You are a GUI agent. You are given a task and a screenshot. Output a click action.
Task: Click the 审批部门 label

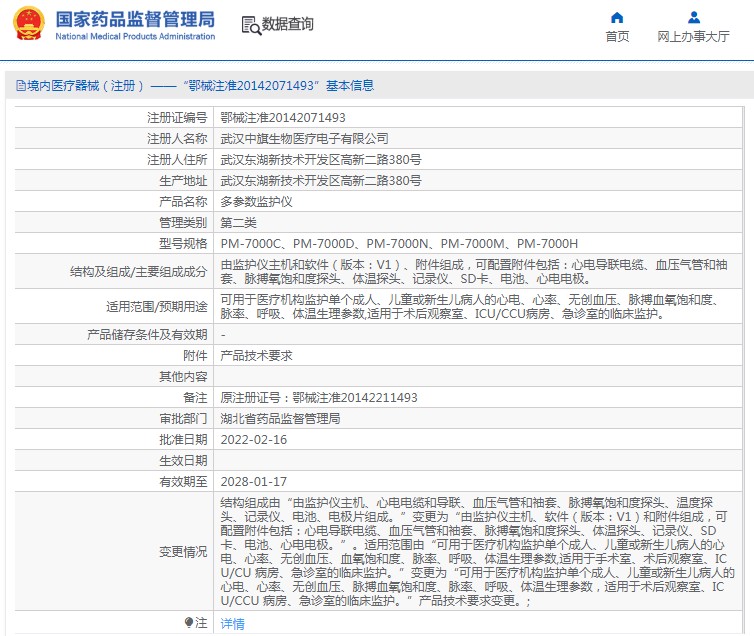183,419
